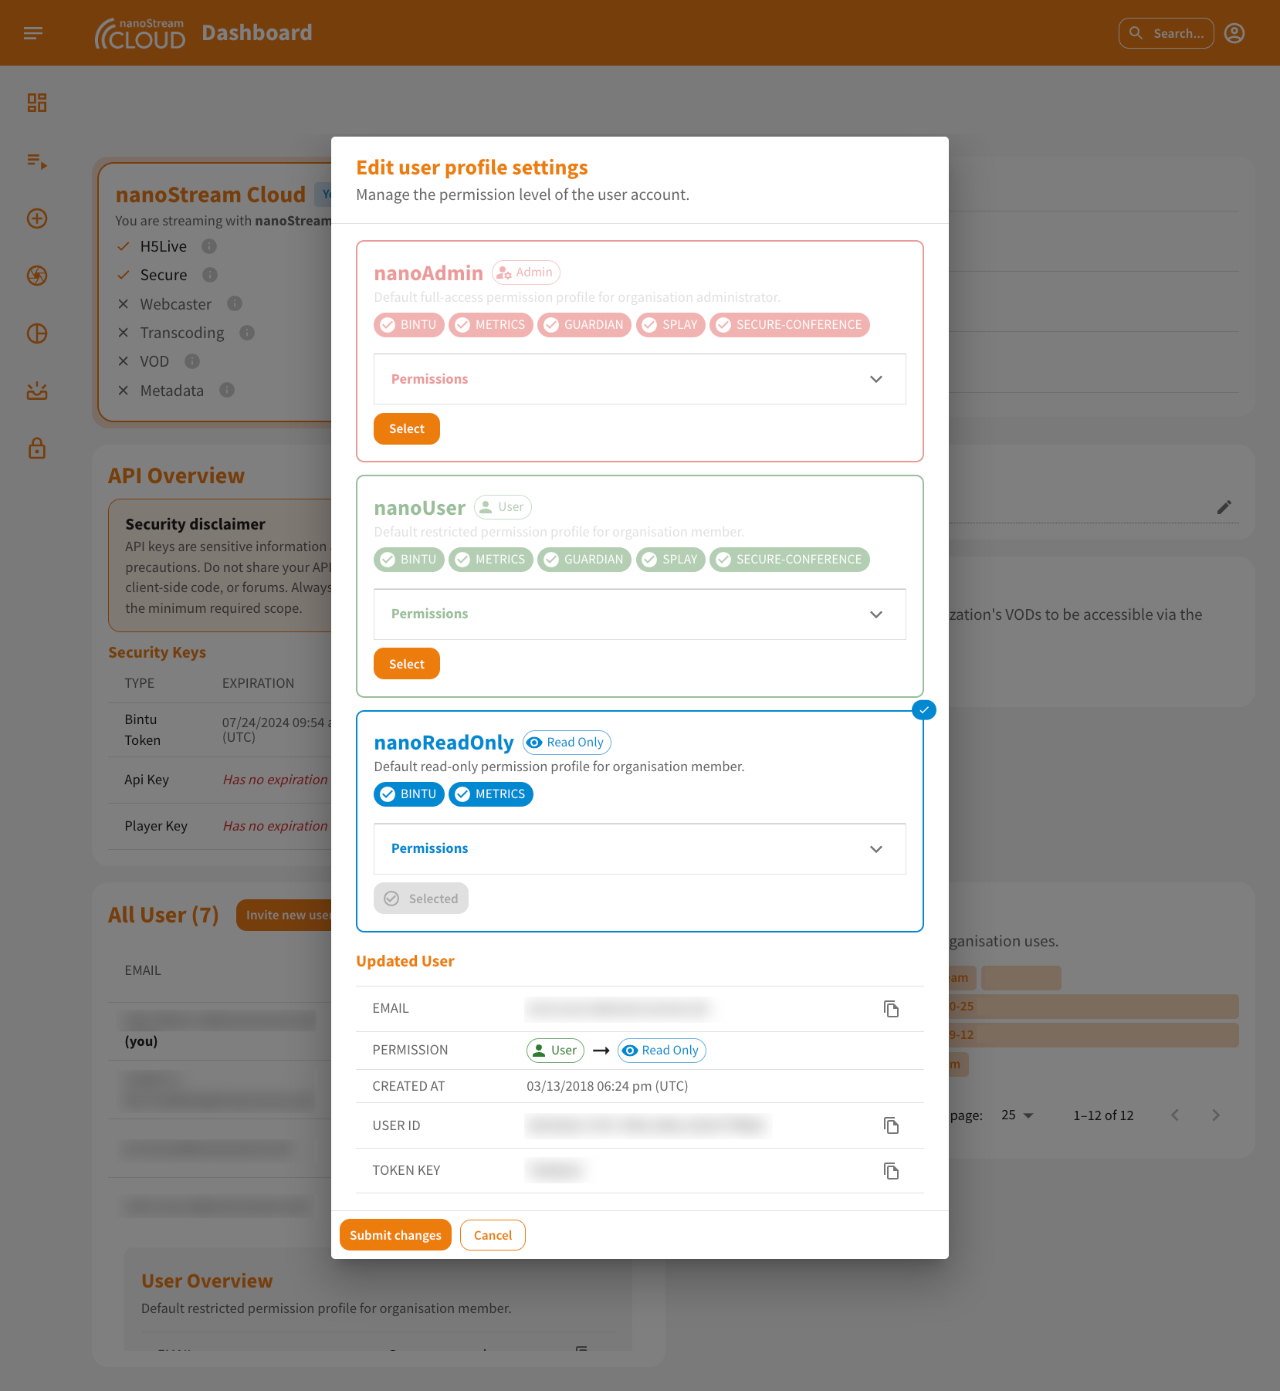The height and width of the screenshot is (1391, 1280).
Task: Open the security lock icon in the sidebar
Action: 37,448
